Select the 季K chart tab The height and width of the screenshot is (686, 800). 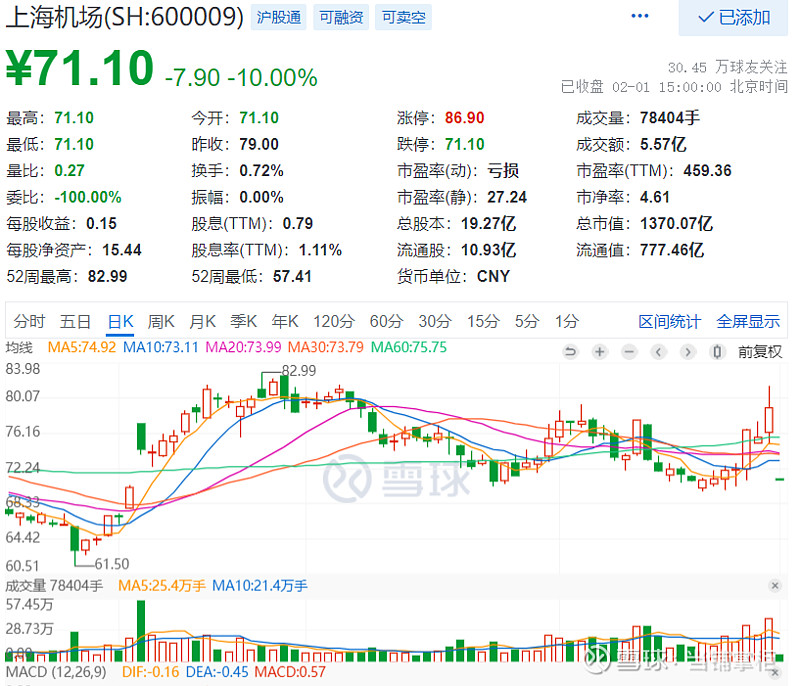(x=243, y=321)
